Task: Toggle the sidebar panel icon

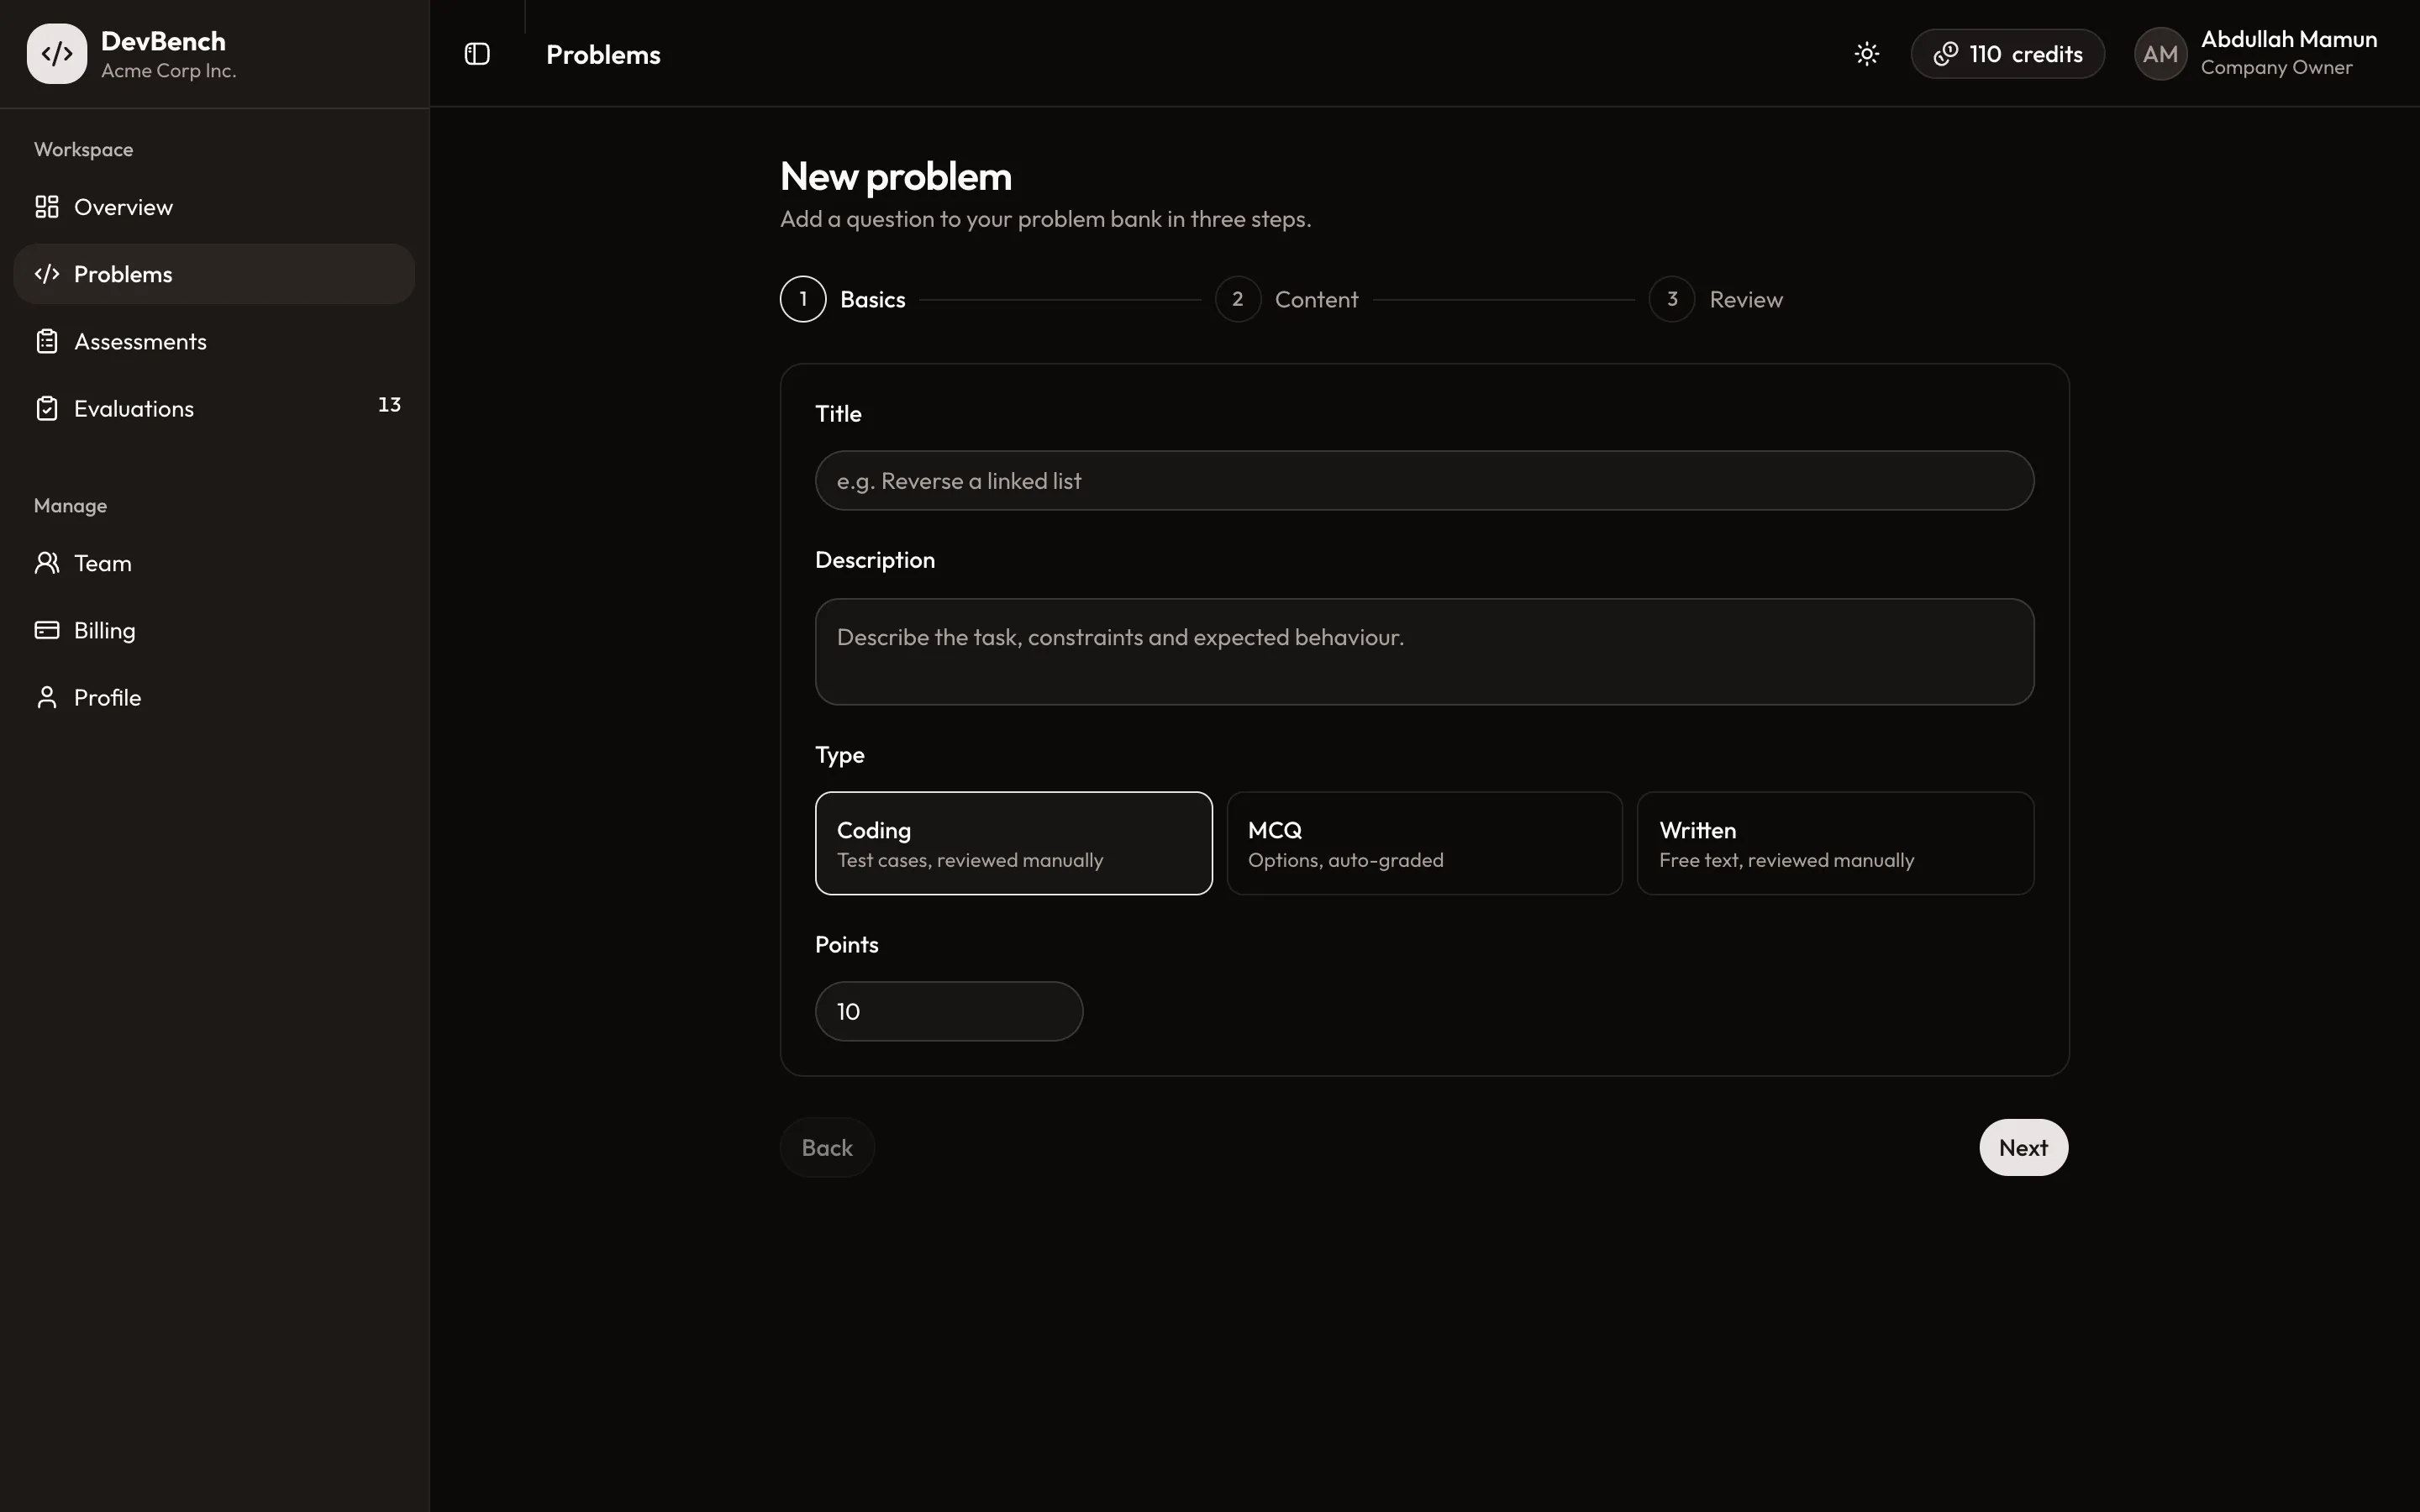Action: (477, 54)
